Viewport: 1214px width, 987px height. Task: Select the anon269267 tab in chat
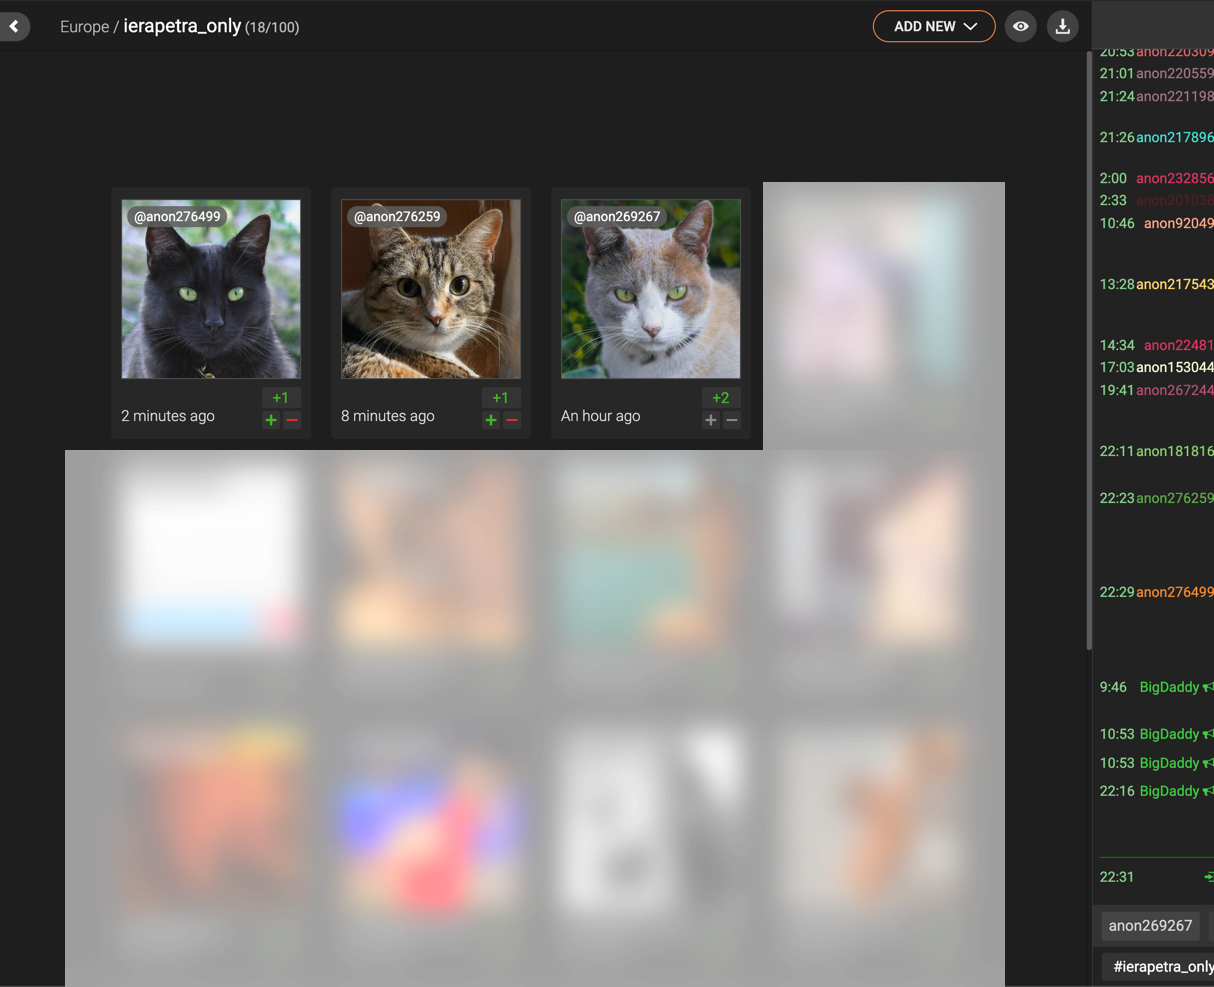[1150, 925]
